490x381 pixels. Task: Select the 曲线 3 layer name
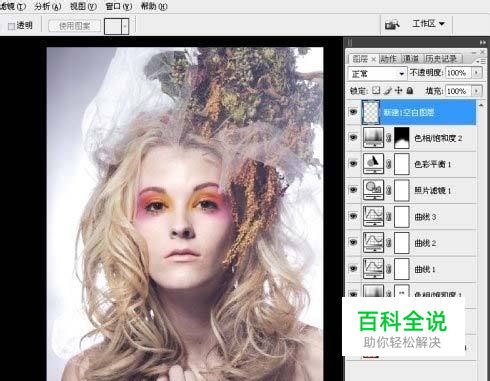(425, 217)
